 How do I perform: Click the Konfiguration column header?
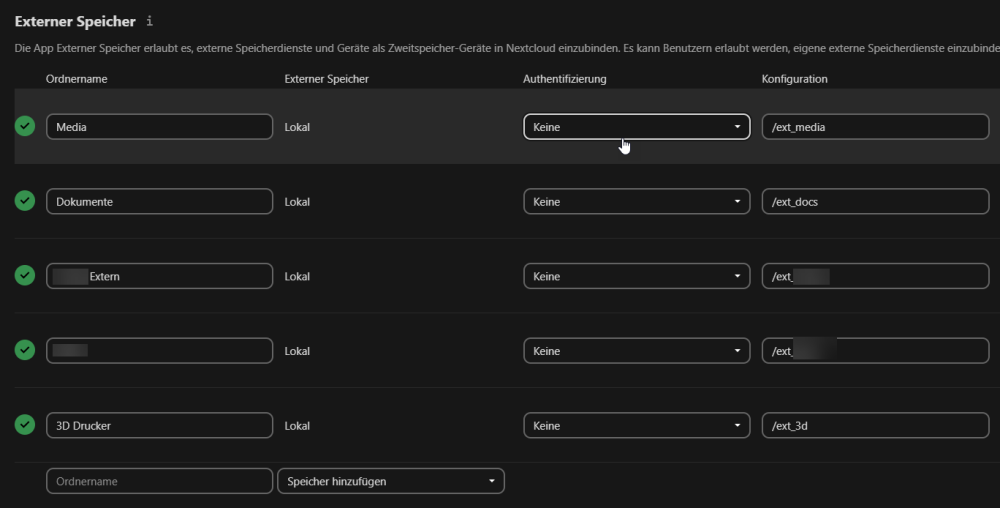pyautogui.click(x=795, y=79)
